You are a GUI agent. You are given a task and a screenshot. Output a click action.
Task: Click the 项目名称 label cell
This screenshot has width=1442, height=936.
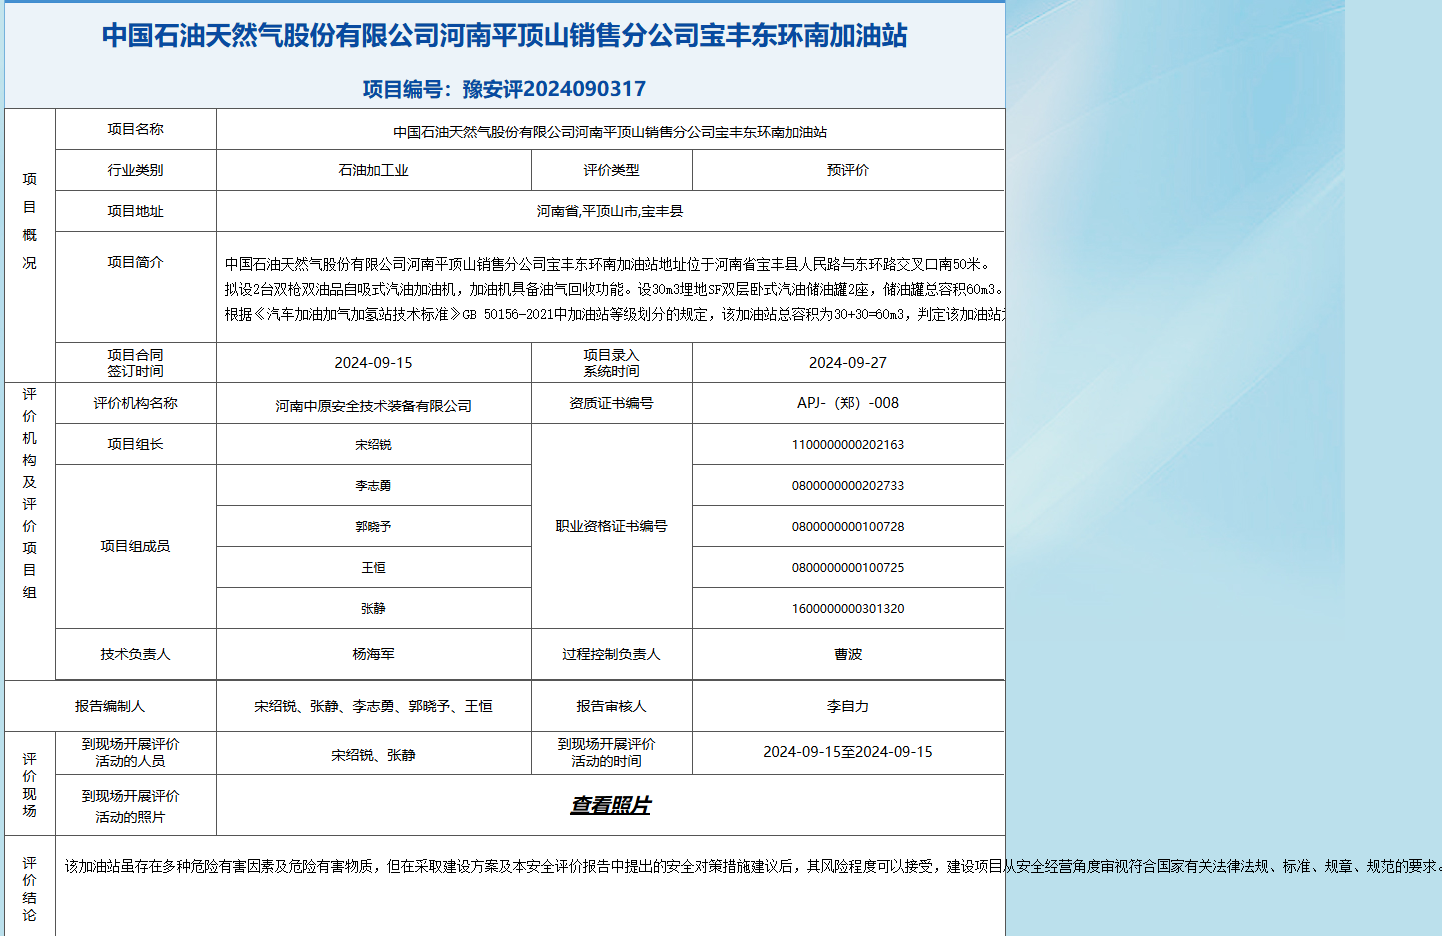[136, 129]
